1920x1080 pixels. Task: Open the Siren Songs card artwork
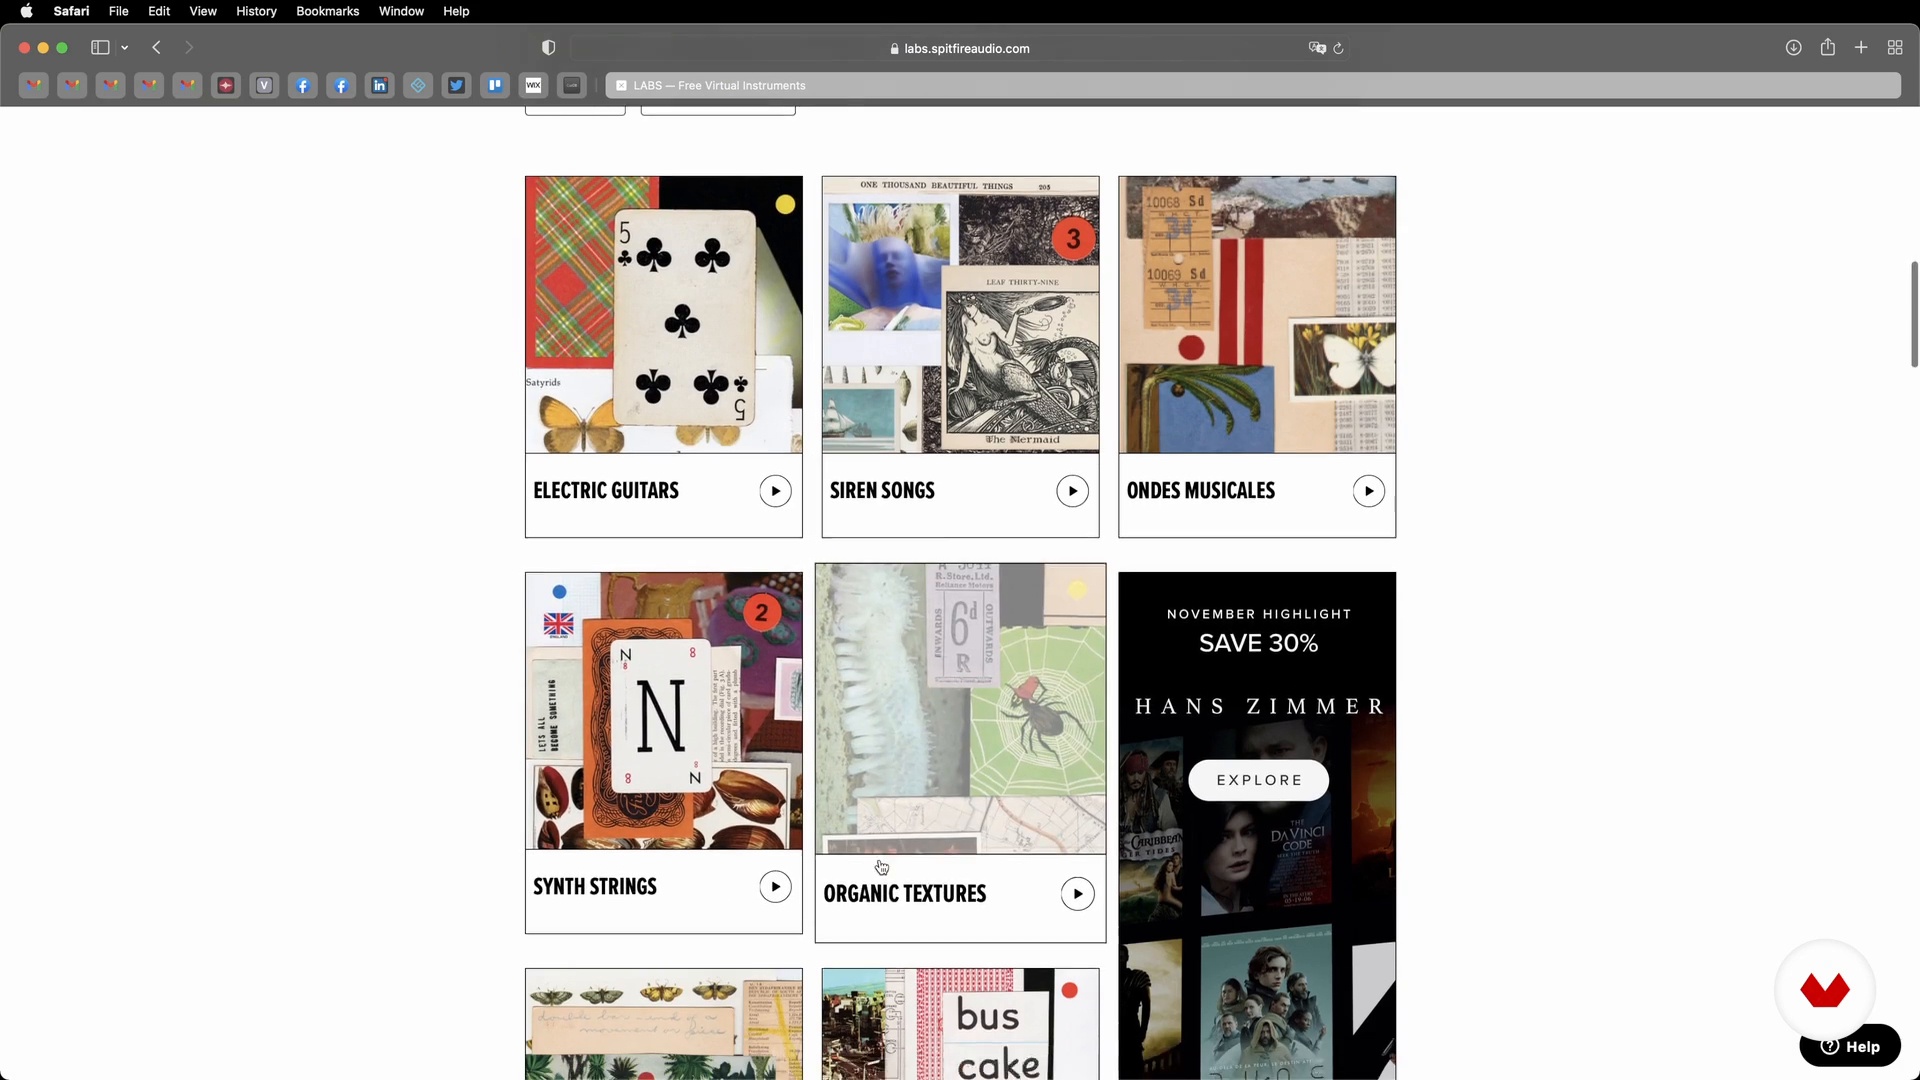coord(960,315)
